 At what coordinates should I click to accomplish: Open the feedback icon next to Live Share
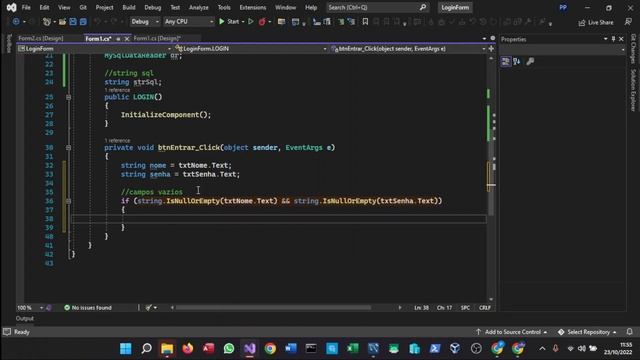[x=628, y=22]
